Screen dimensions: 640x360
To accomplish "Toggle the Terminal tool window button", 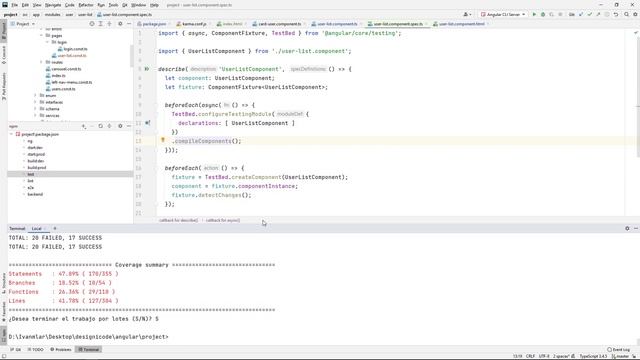I will click(x=89, y=350).
